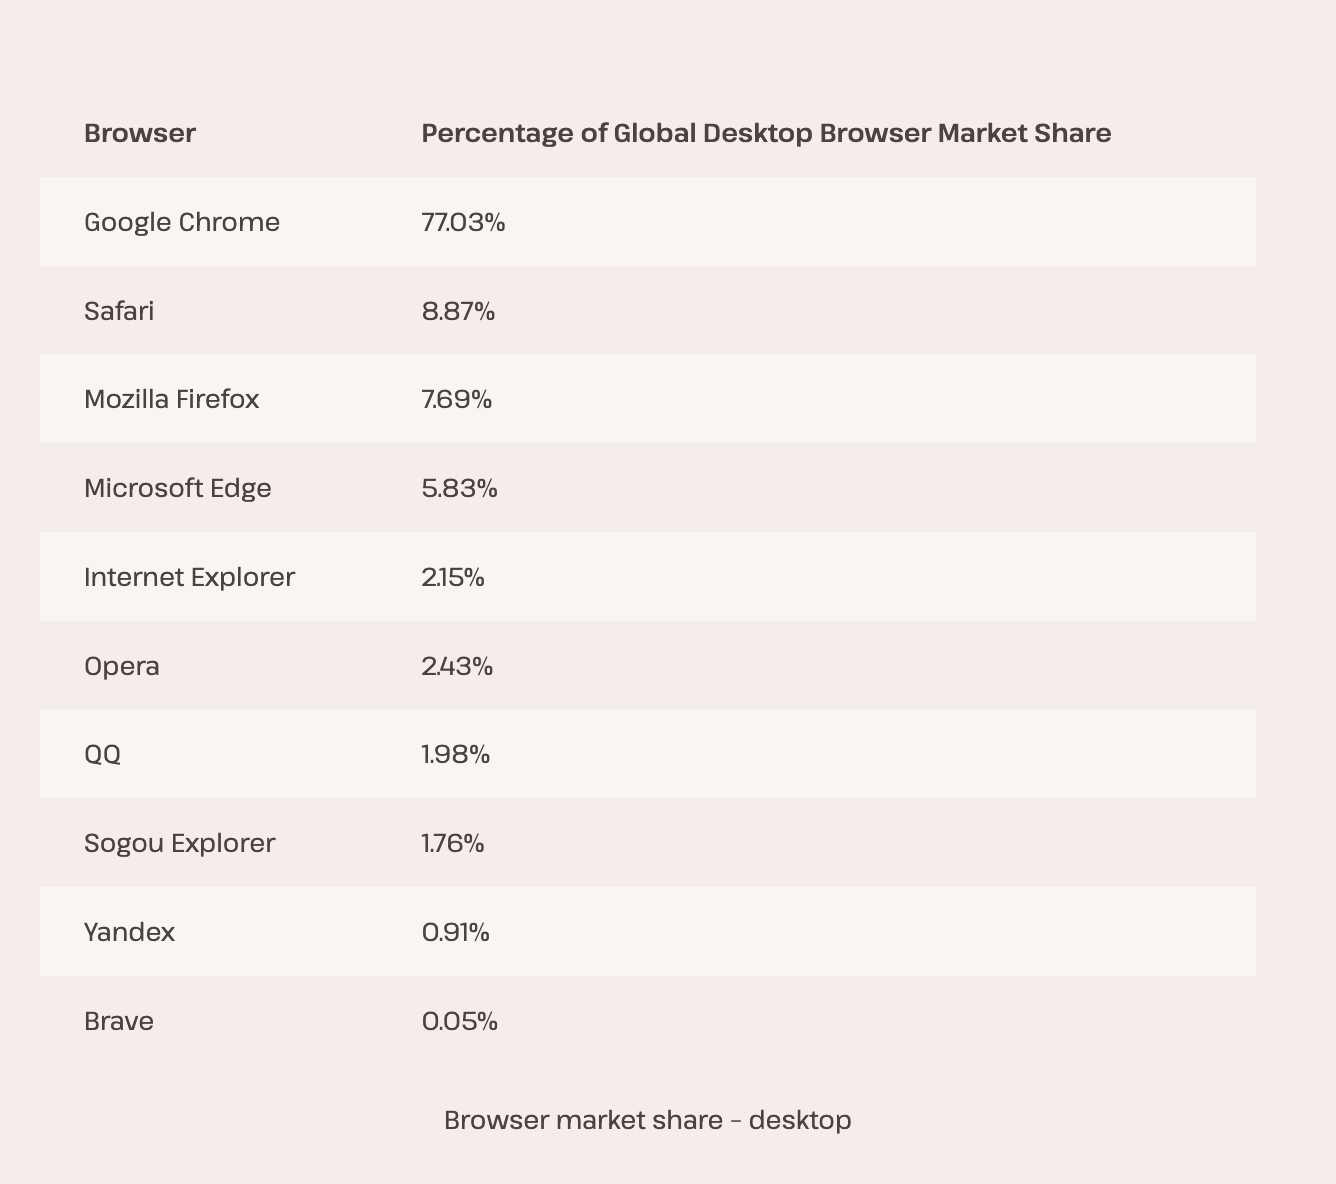
Task: Select the Internet Explorer row label
Action: tap(190, 577)
